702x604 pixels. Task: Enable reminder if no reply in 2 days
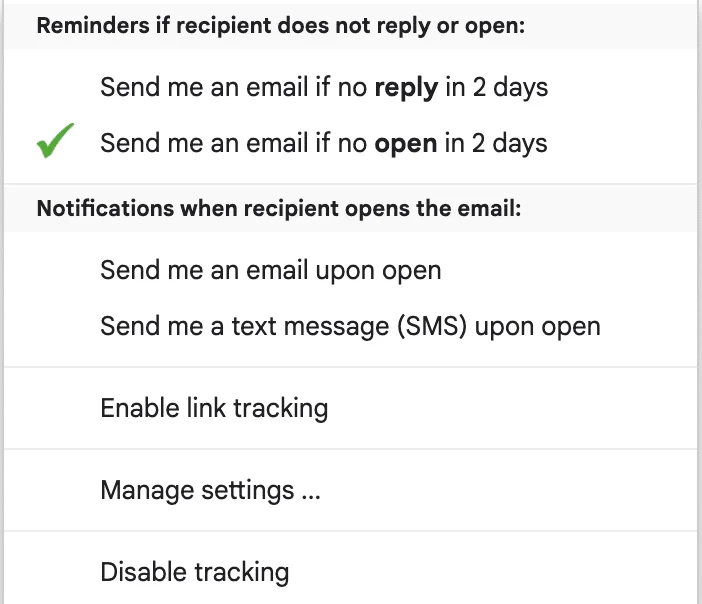(x=351, y=87)
